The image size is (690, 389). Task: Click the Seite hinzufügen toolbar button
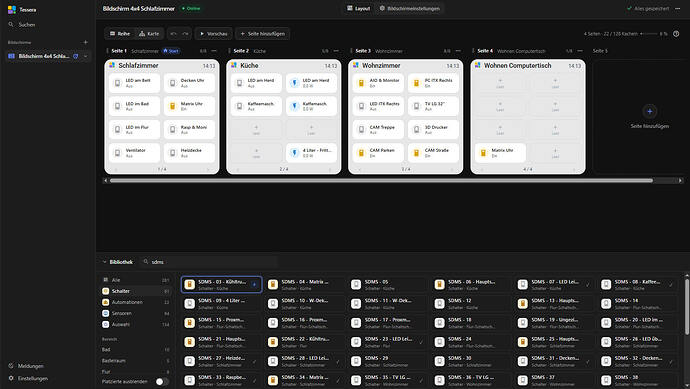pos(262,33)
